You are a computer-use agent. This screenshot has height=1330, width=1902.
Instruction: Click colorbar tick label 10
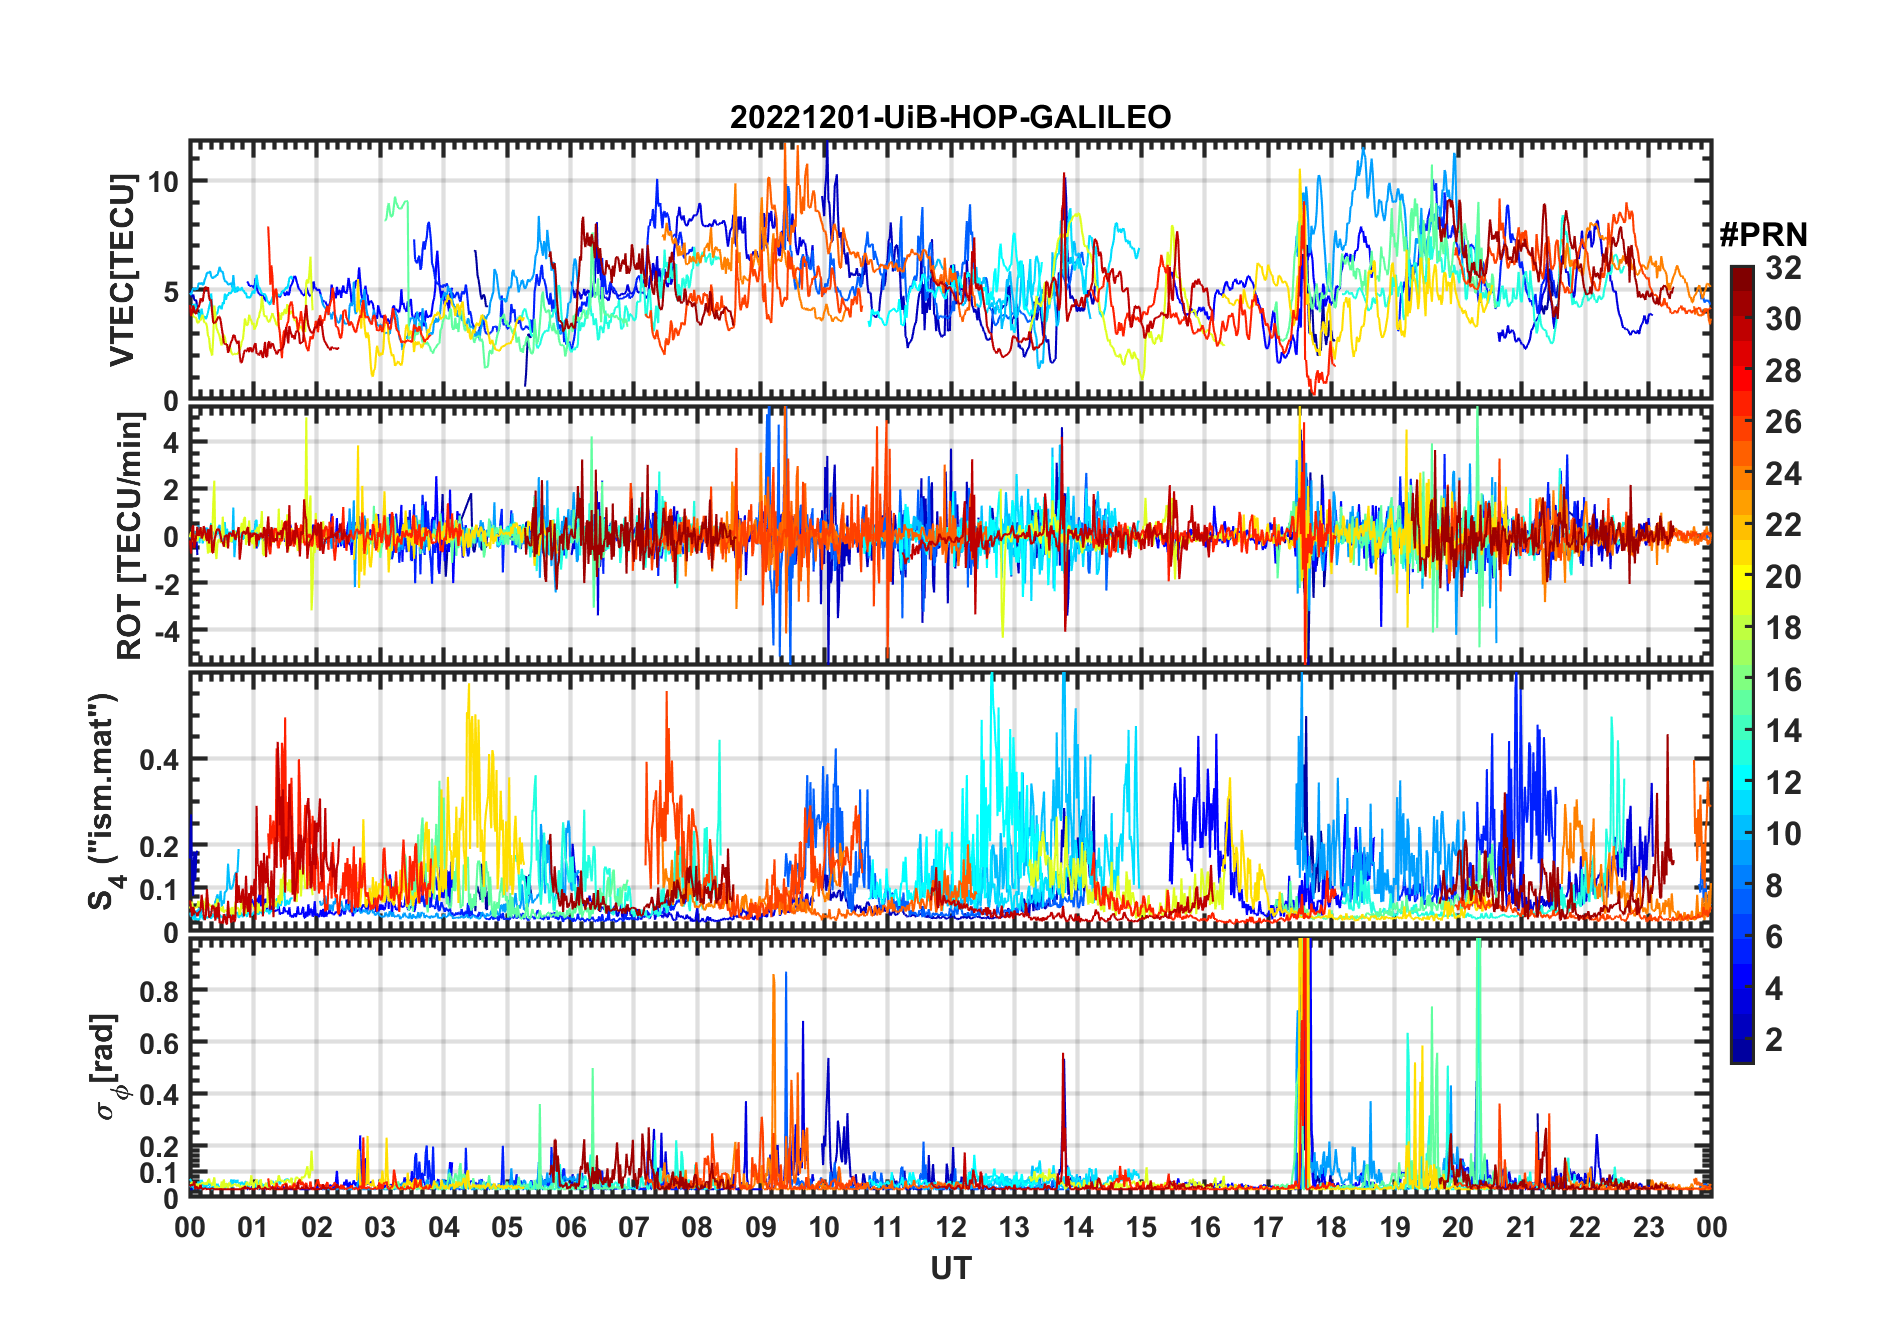pyautogui.click(x=1783, y=834)
